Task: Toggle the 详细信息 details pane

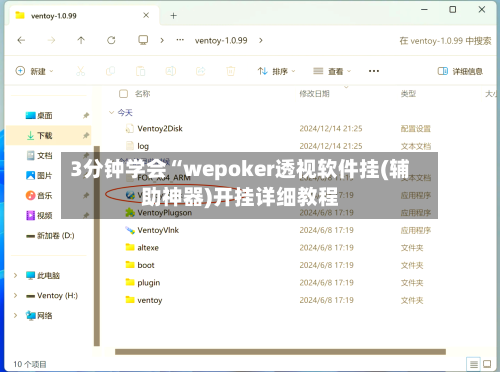Action: click(460, 71)
